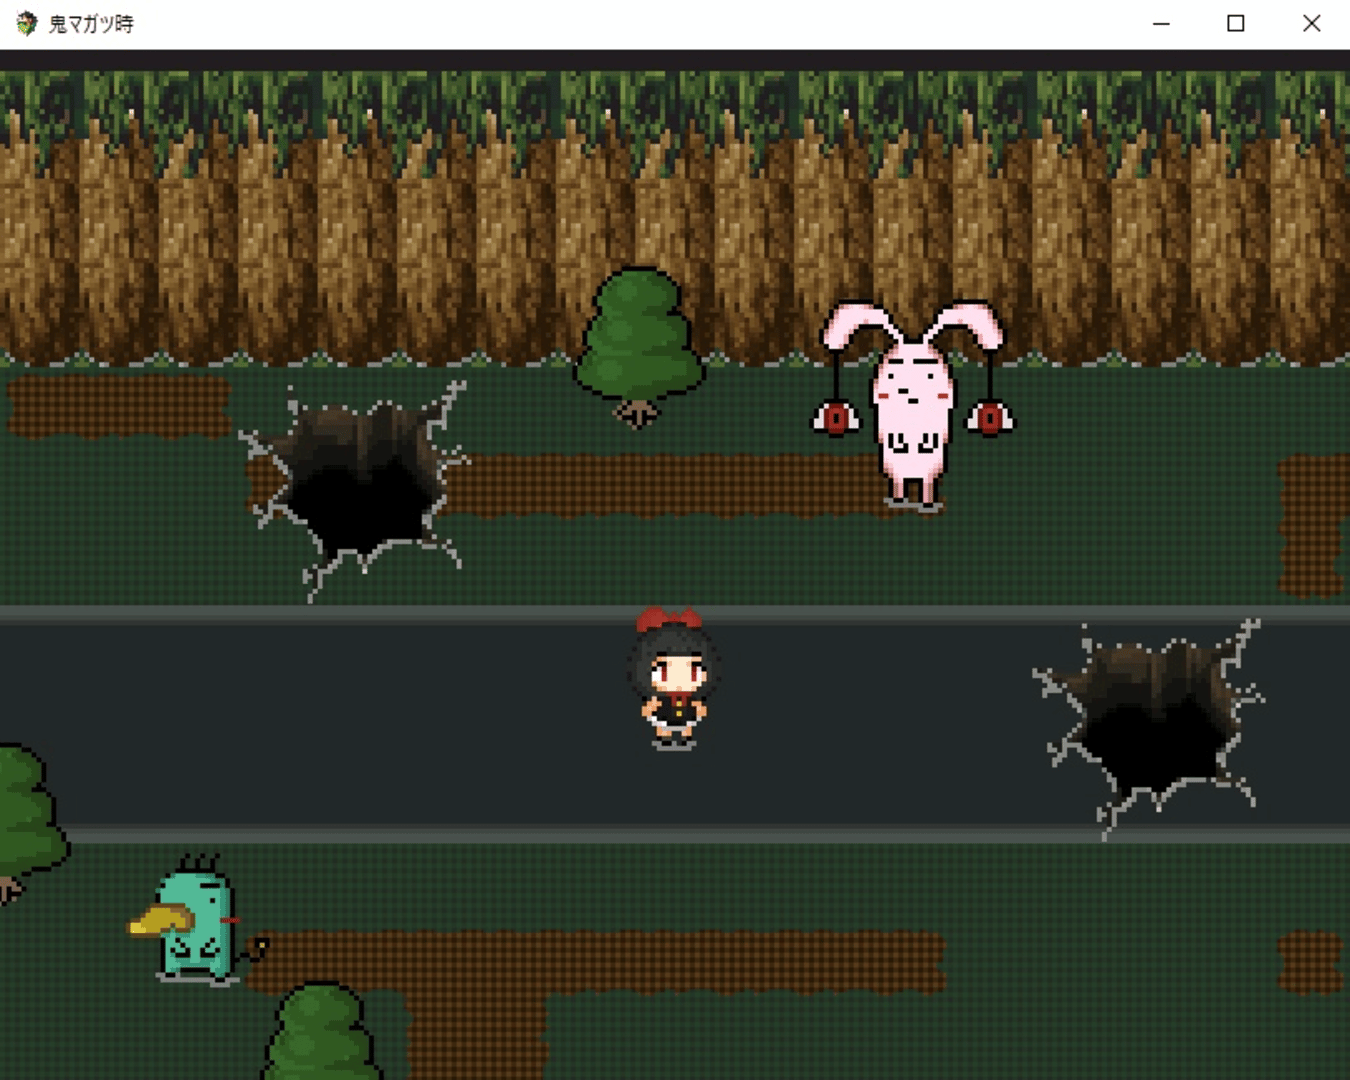Minimize the game window
Viewport: 1350px width, 1080px height.
click(x=1161, y=23)
